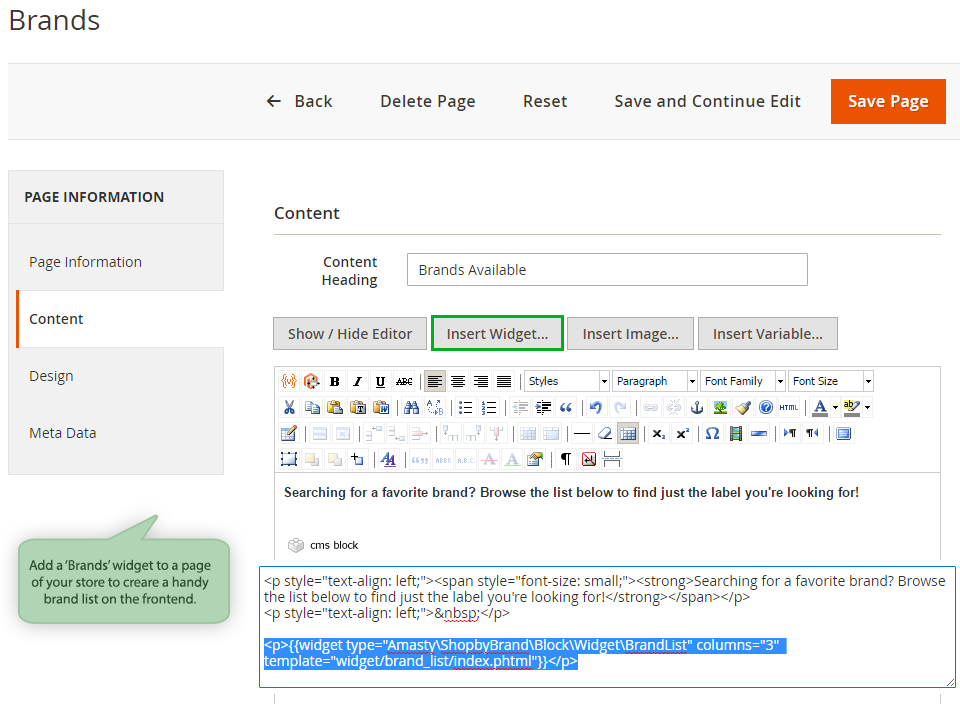Insert a special character with the Omega icon
Screen dimensions: 960x704
tap(713, 433)
